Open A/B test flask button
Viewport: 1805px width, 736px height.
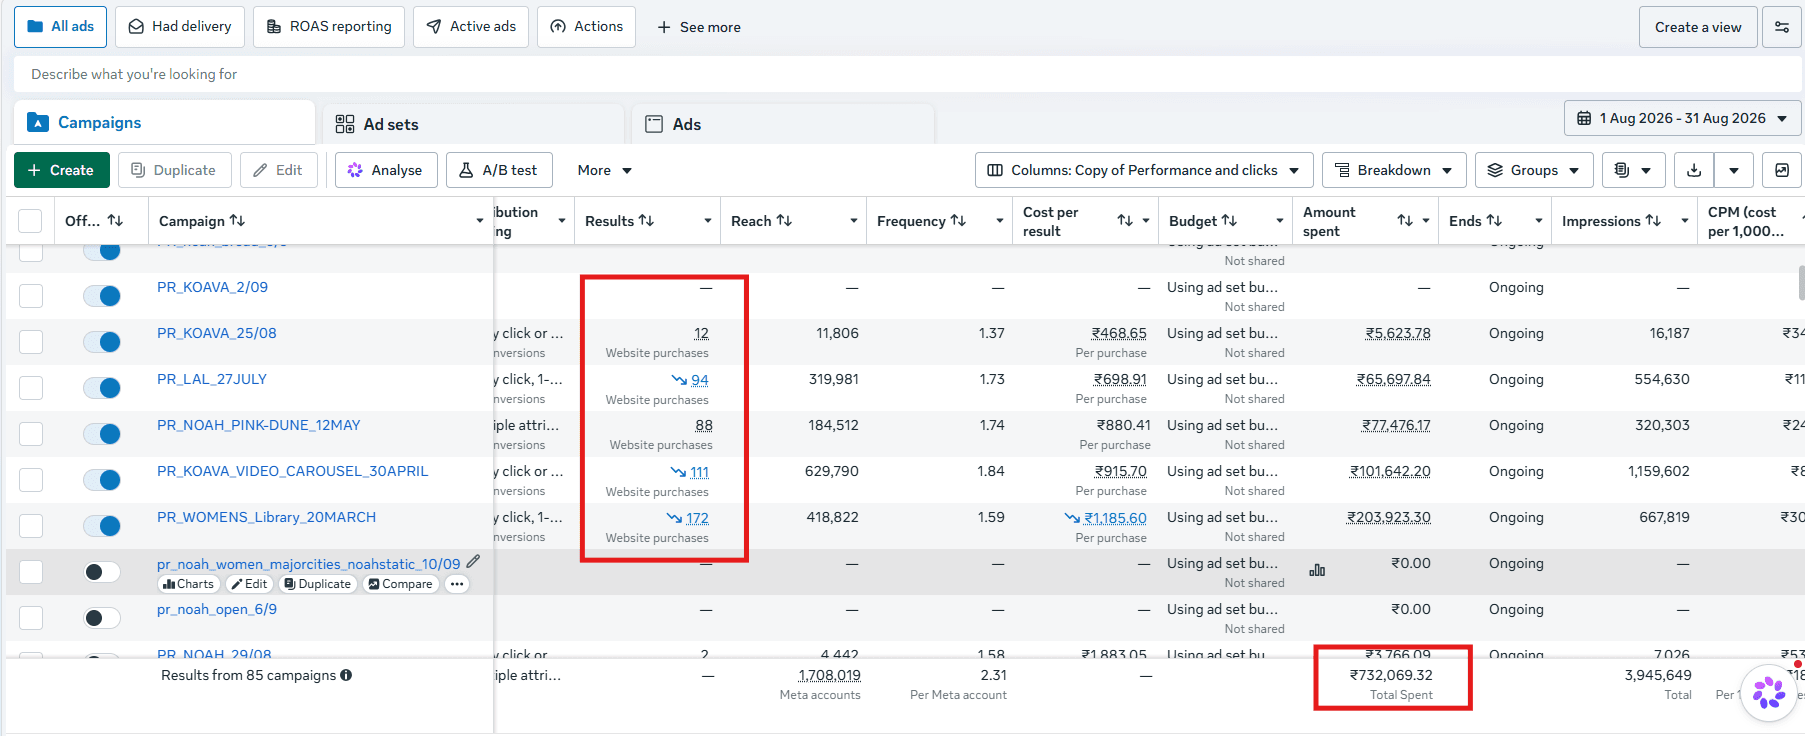point(498,170)
